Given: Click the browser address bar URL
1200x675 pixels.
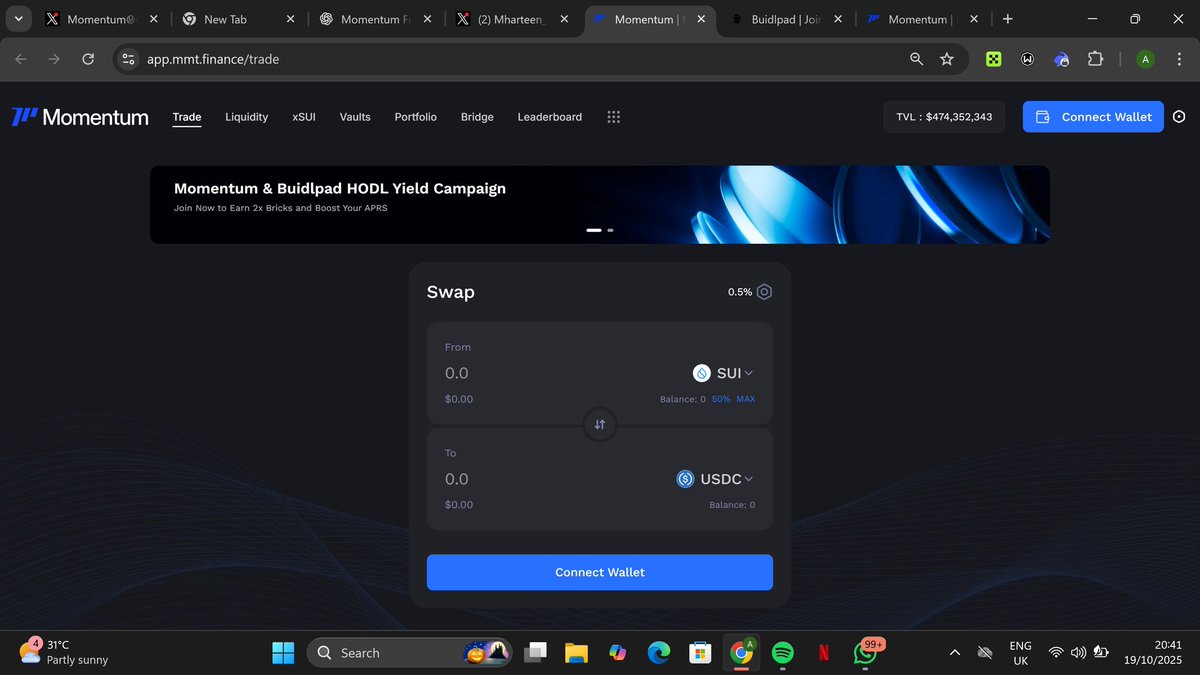Looking at the screenshot, I should click(213, 59).
